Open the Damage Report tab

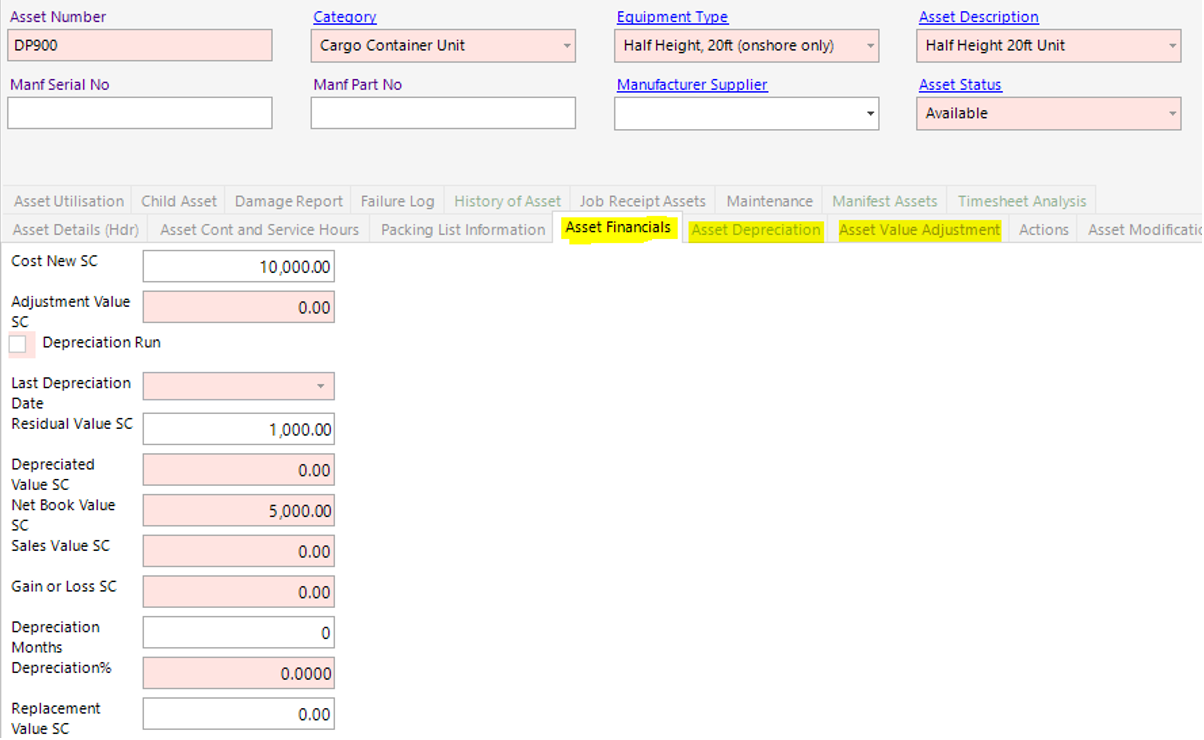tap(288, 200)
